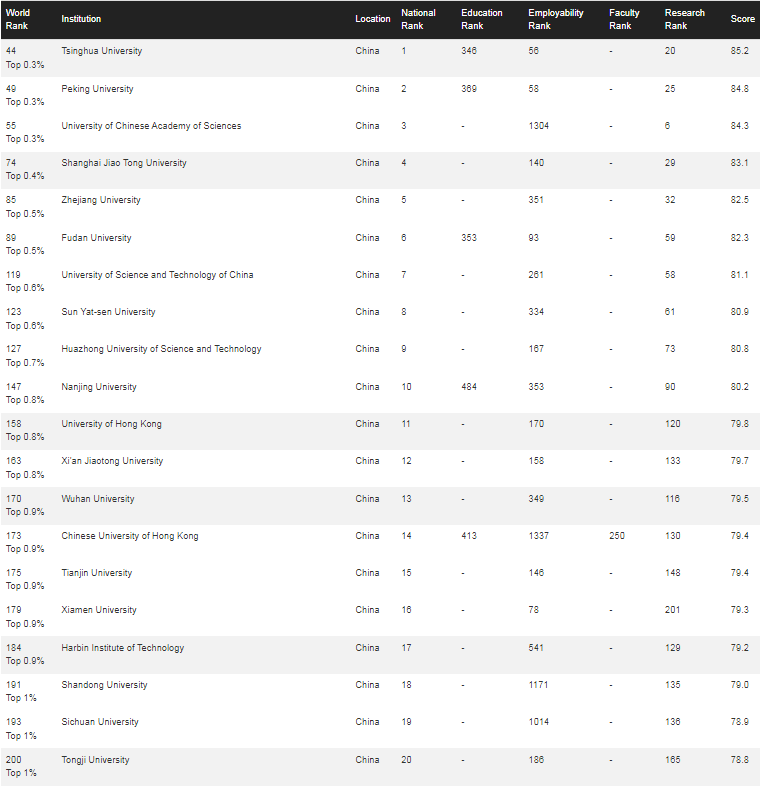This screenshot has height=786, width=760.
Task: Click the Faculty Rank header
Action: pos(624,19)
